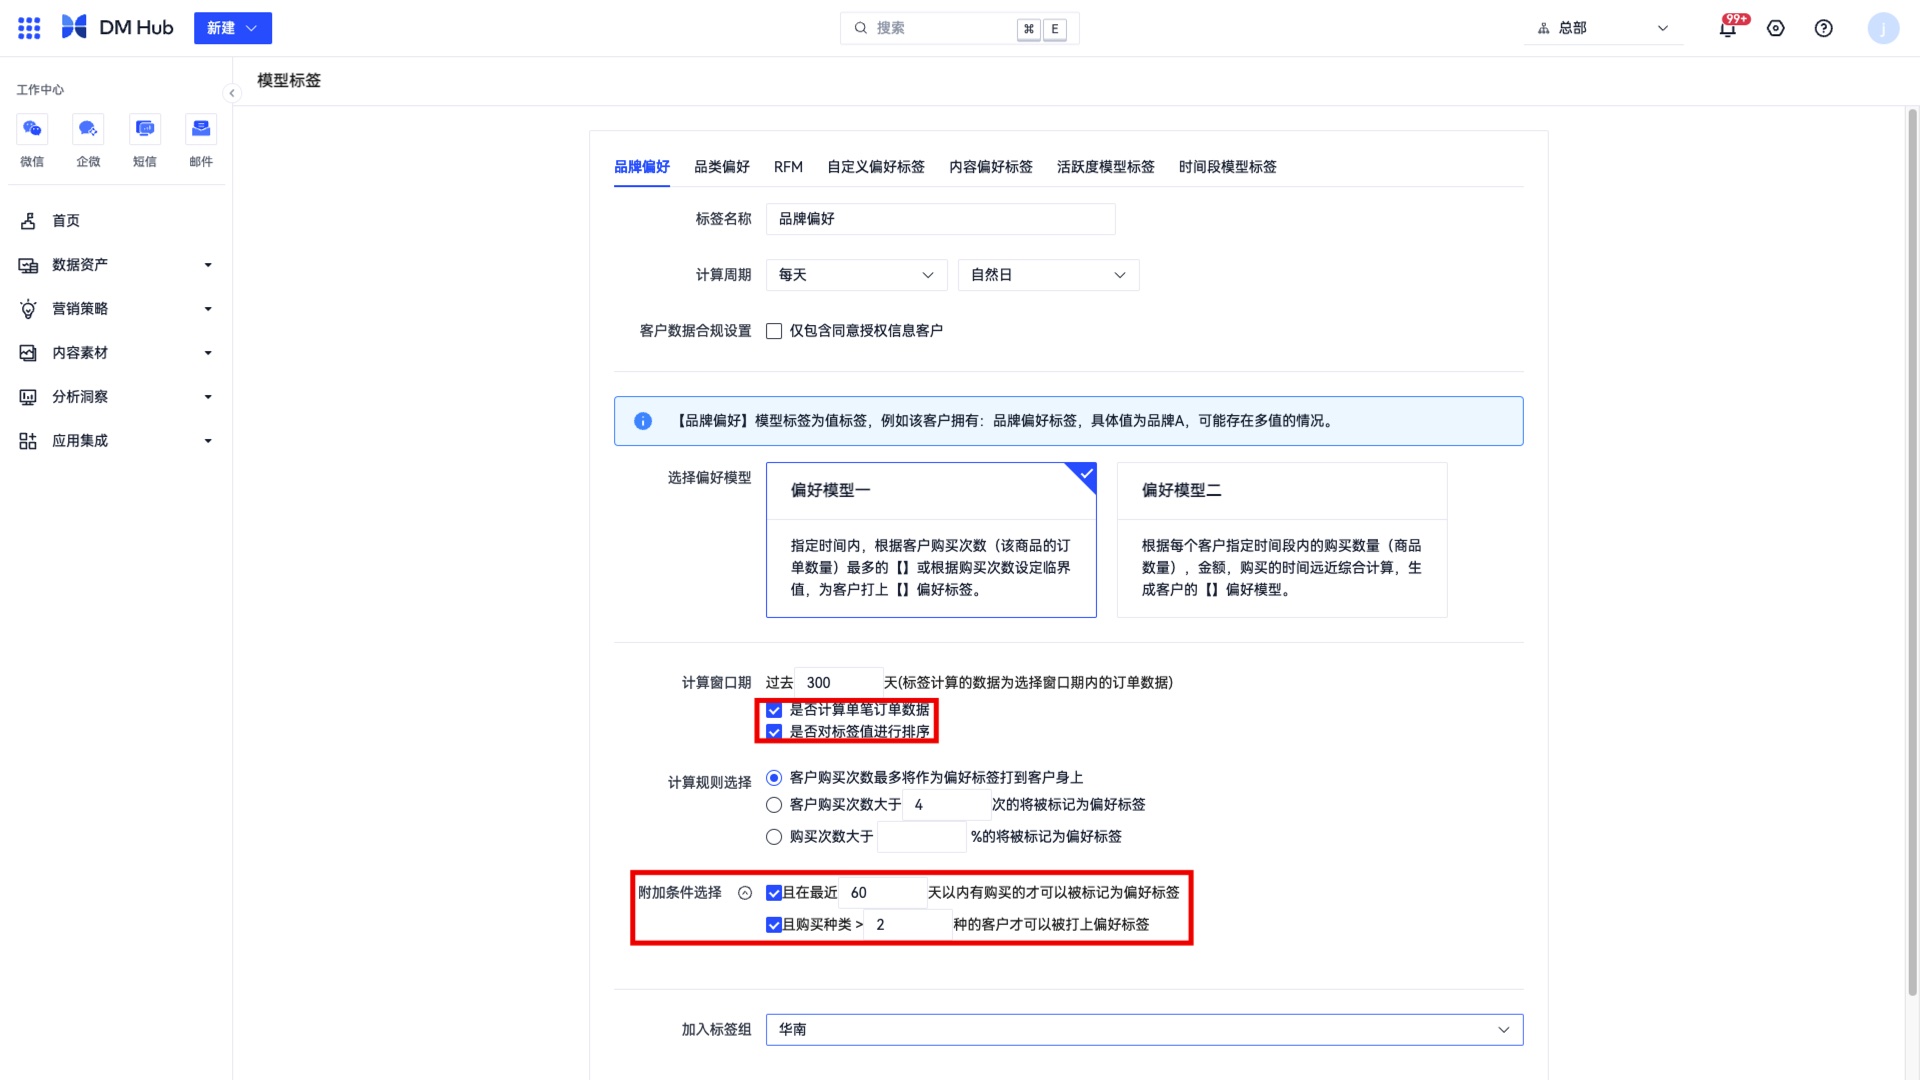
Task: Uncheck 且购买种类 condition checkbox
Action: coord(774,925)
